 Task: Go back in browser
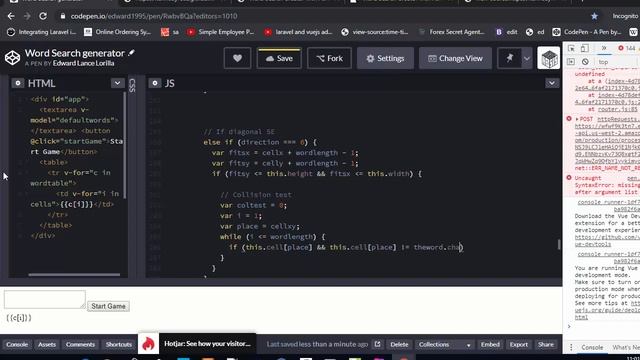point(11,16)
